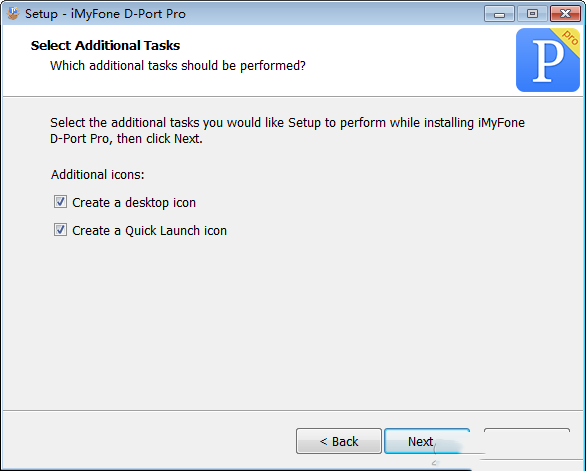This screenshot has width=586, height=471.
Task: Click the white letter P in app logo
Action: 548,61
